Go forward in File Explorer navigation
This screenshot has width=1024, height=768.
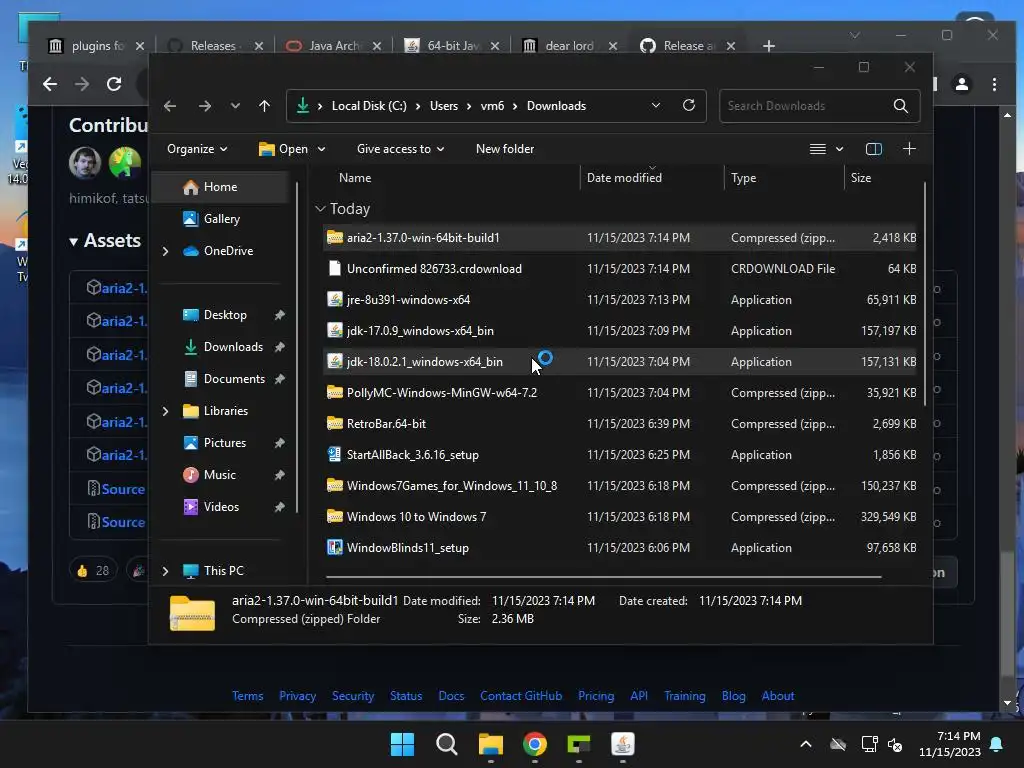[x=204, y=106]
